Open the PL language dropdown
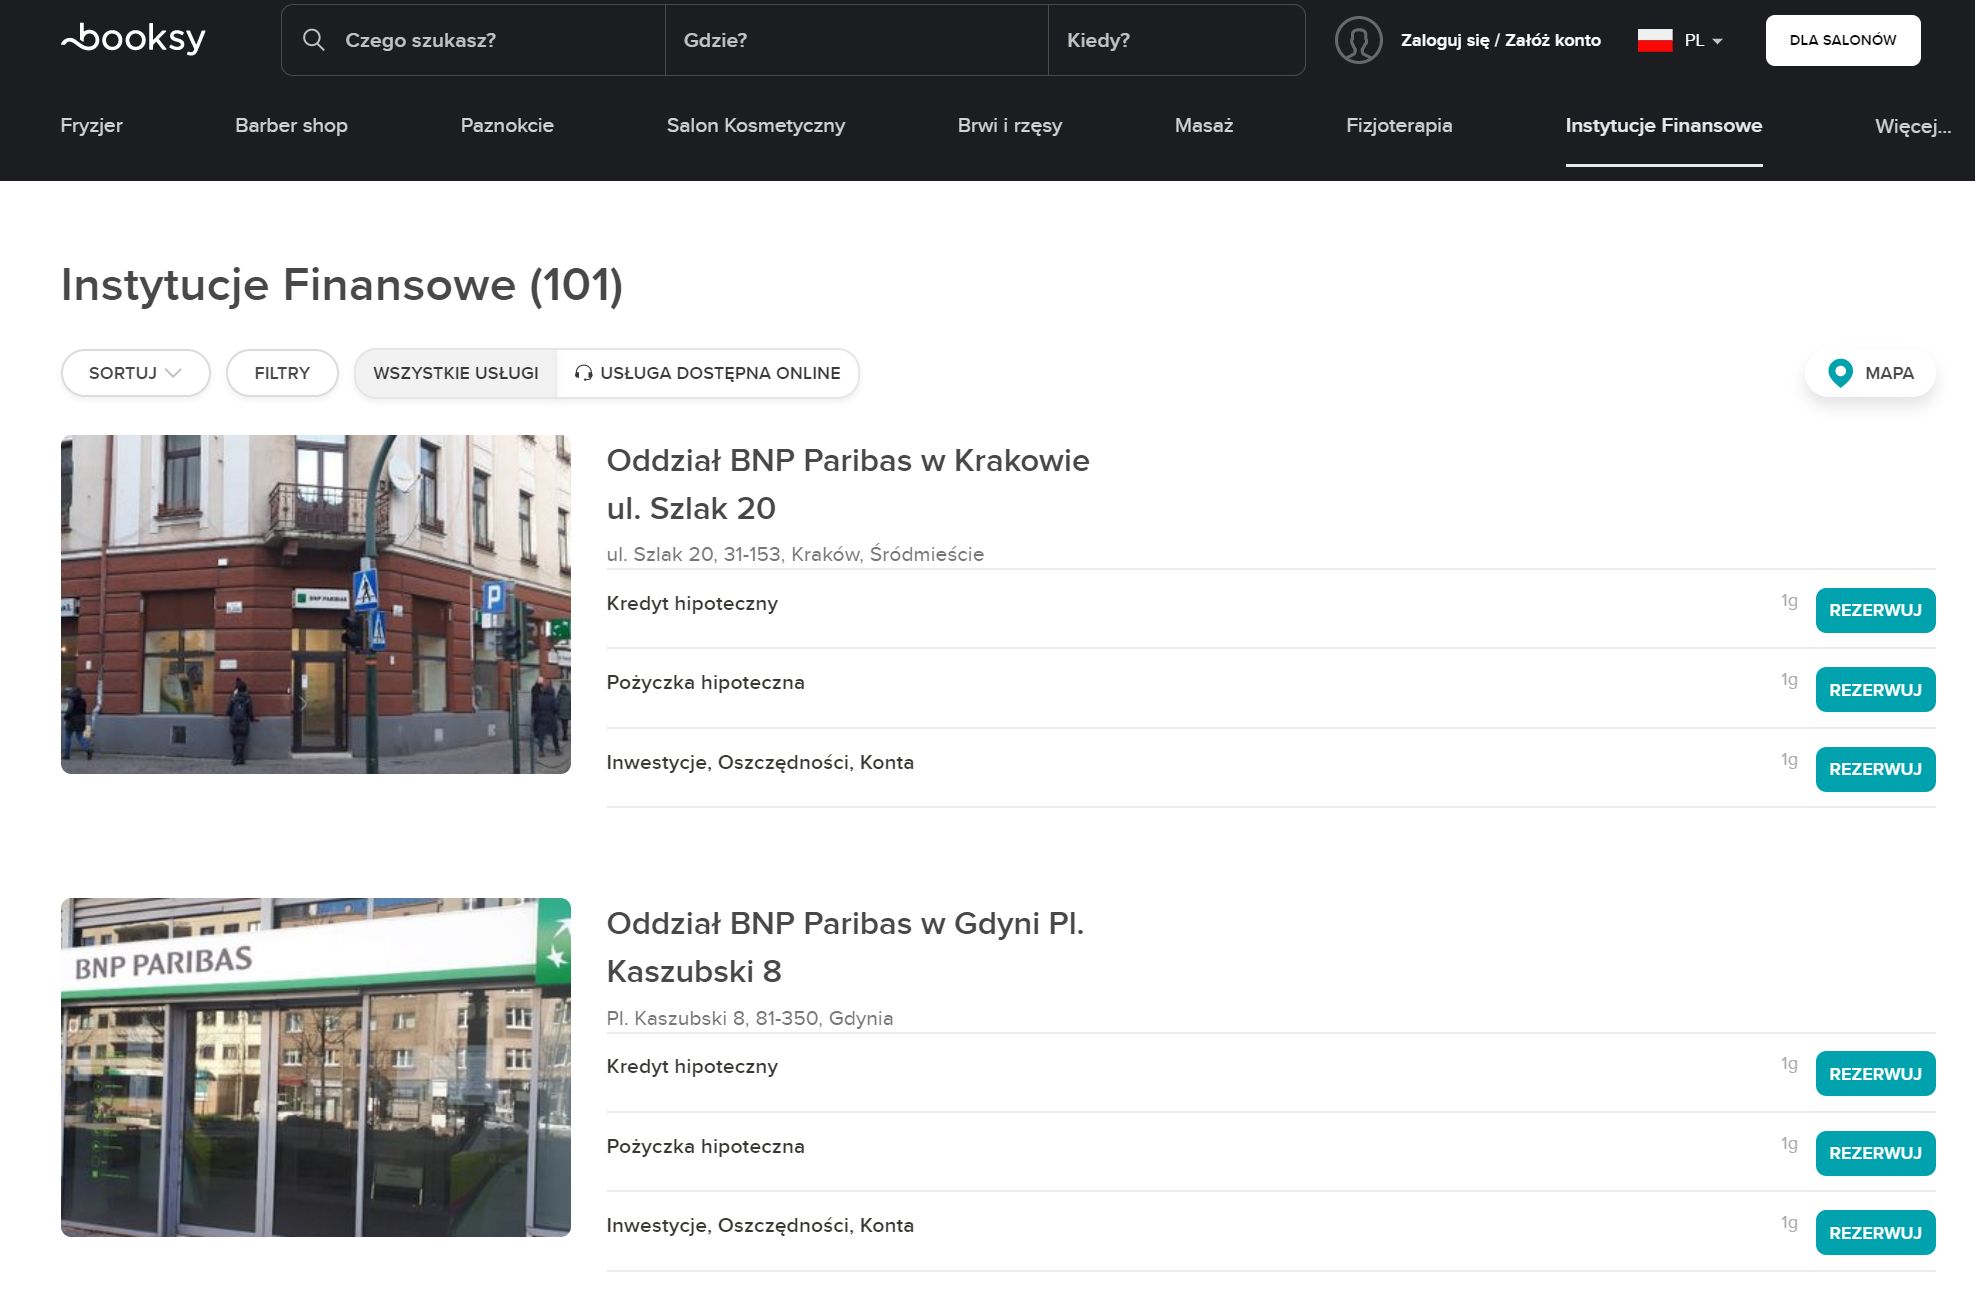Image resolution: width=1975 pixels, height=1294 pixels. point(1703,41)
